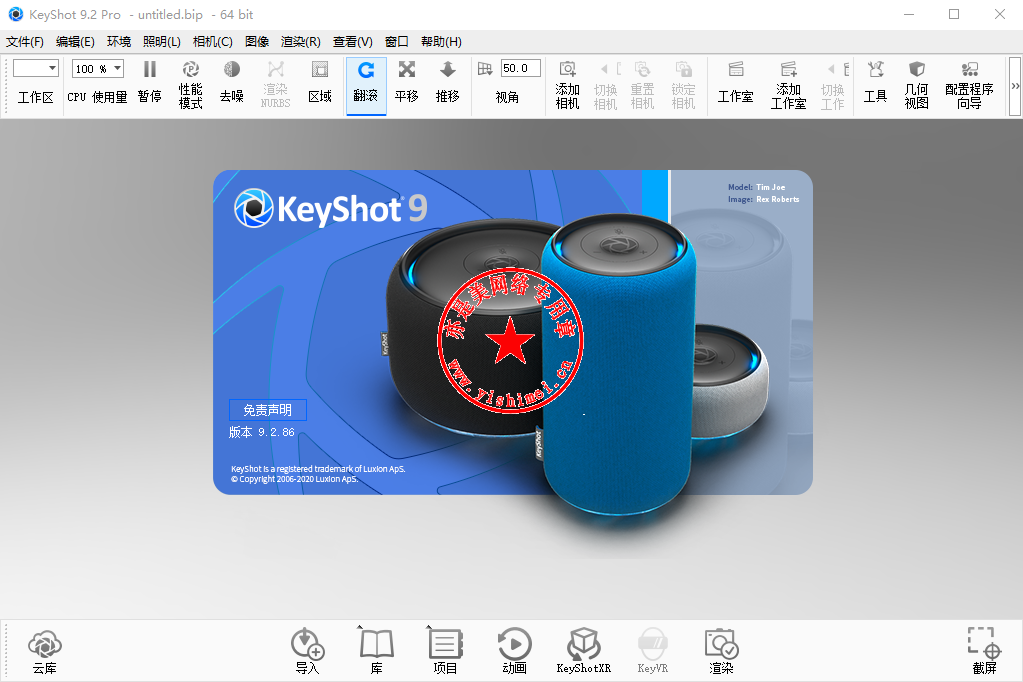
Task: Open the 库 library panel
Action: (x=376, y=651)
